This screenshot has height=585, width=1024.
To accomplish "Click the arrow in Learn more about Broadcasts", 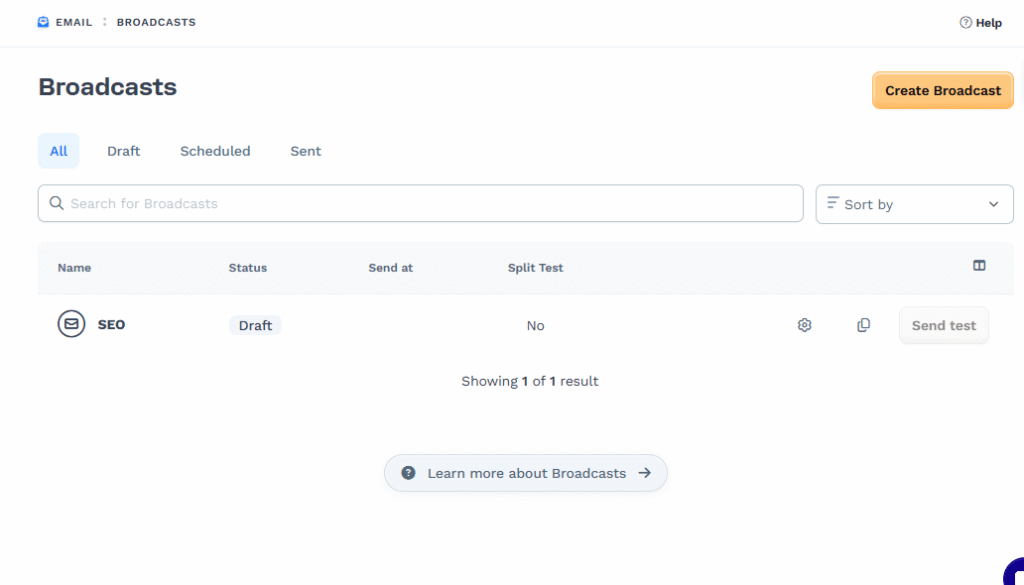I will (x=645, y=473).
